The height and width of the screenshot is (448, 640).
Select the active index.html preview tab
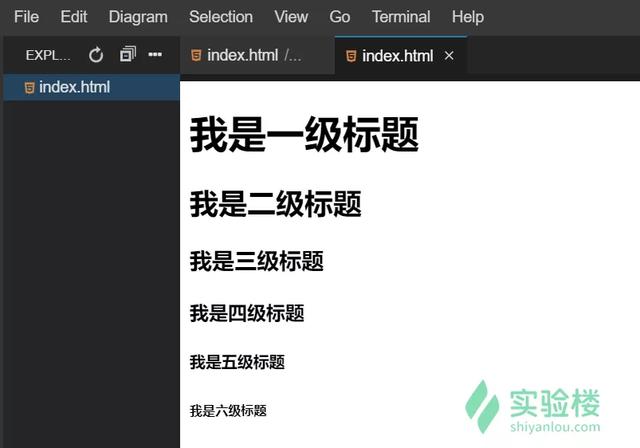400,55
